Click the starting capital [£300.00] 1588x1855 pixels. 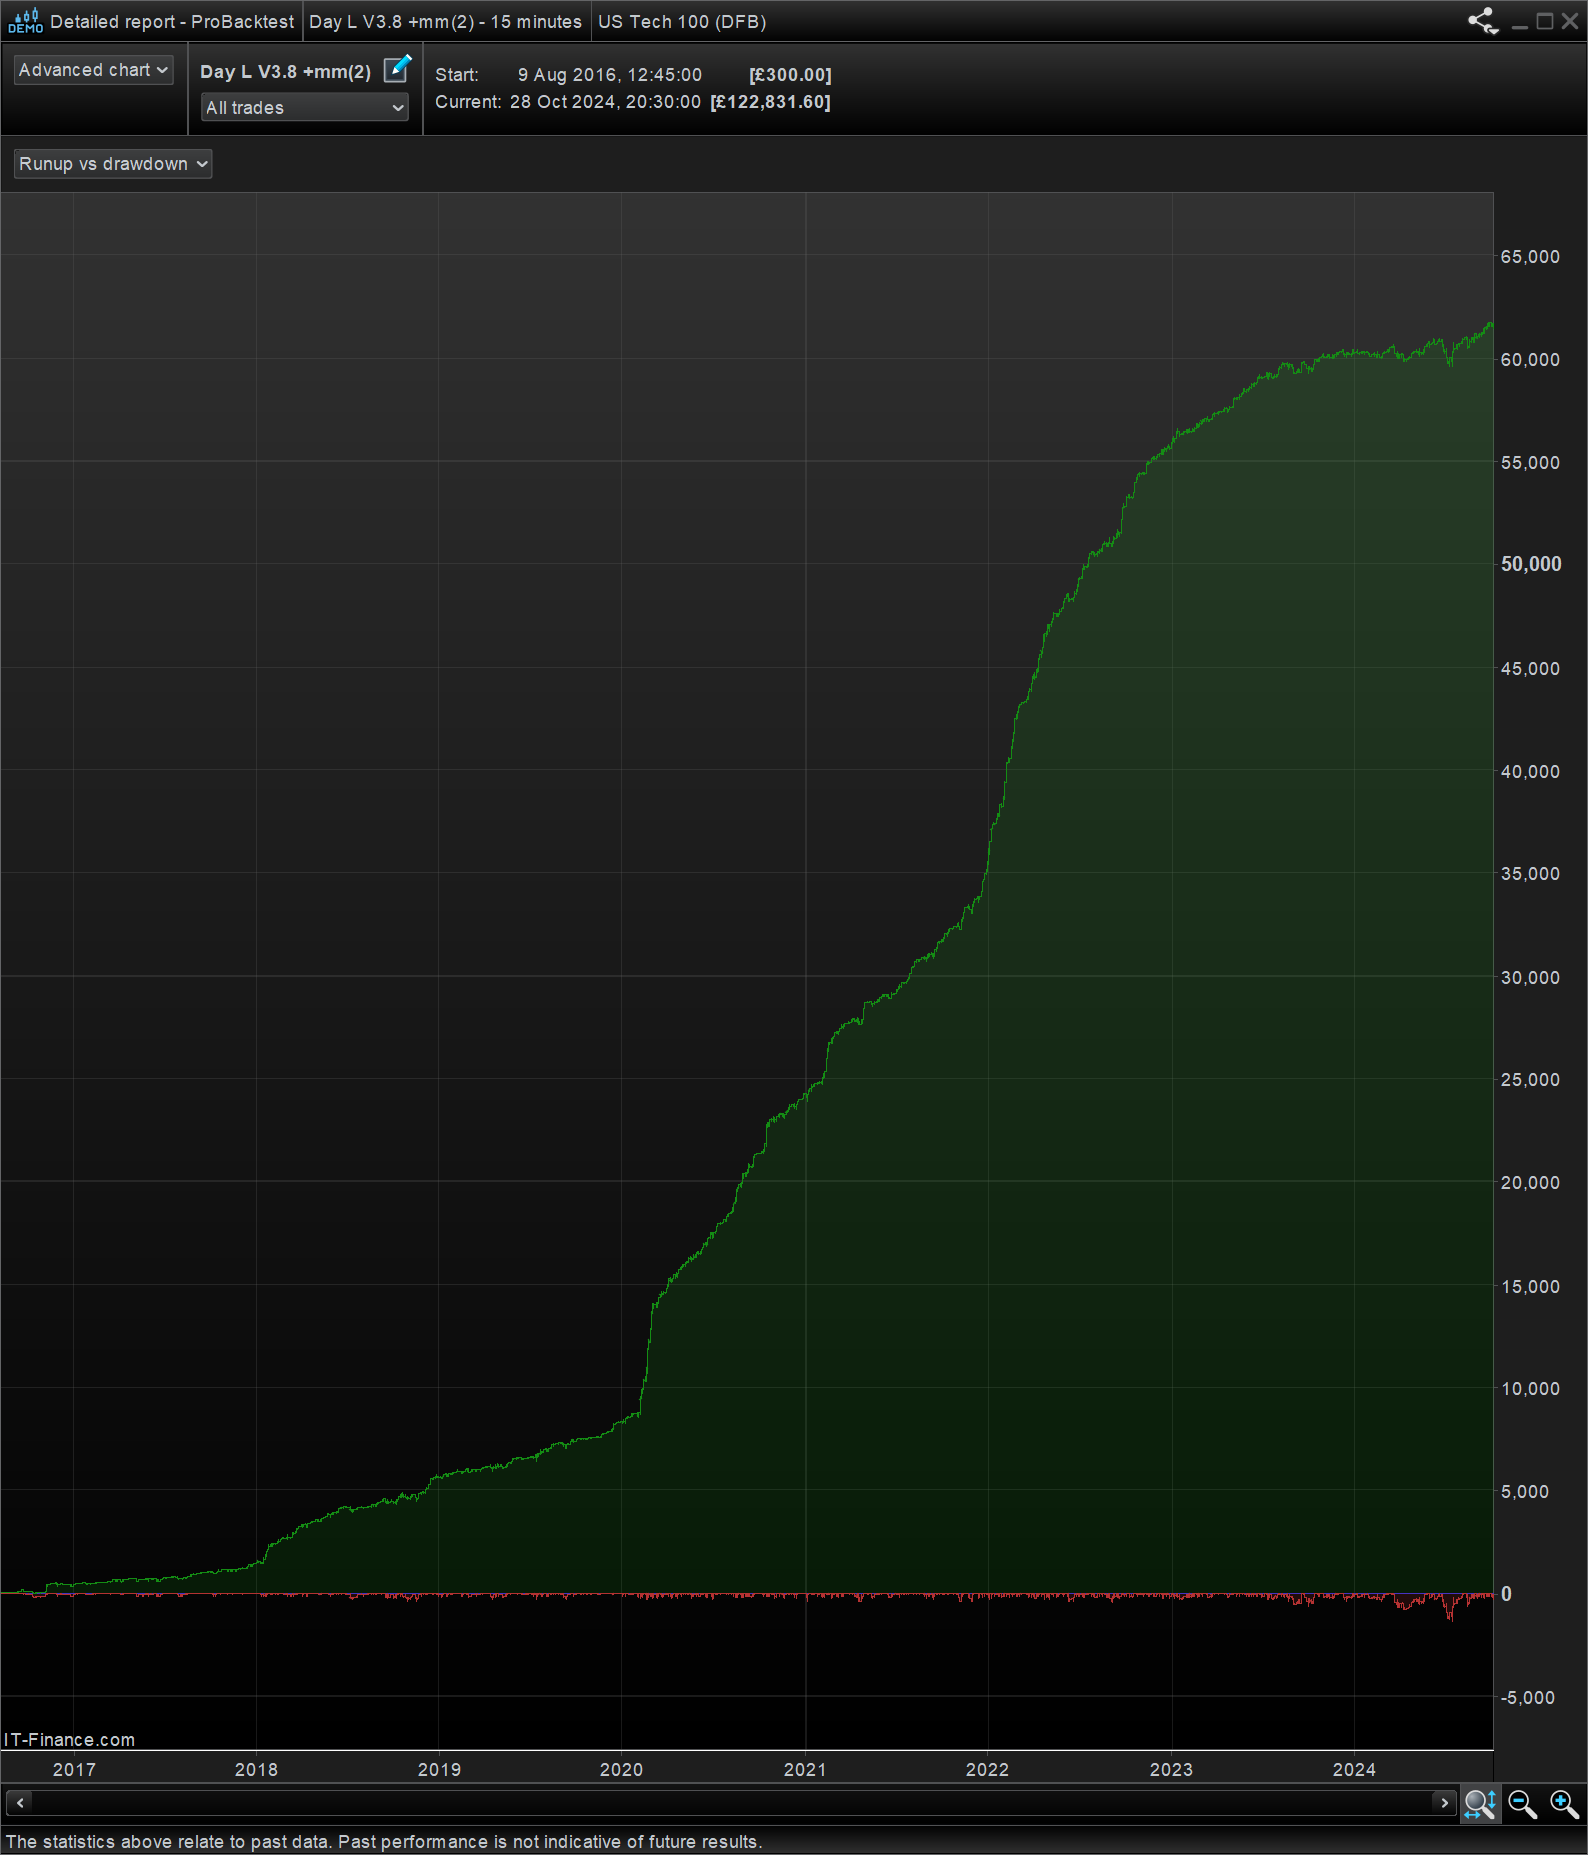click(790, 75)
